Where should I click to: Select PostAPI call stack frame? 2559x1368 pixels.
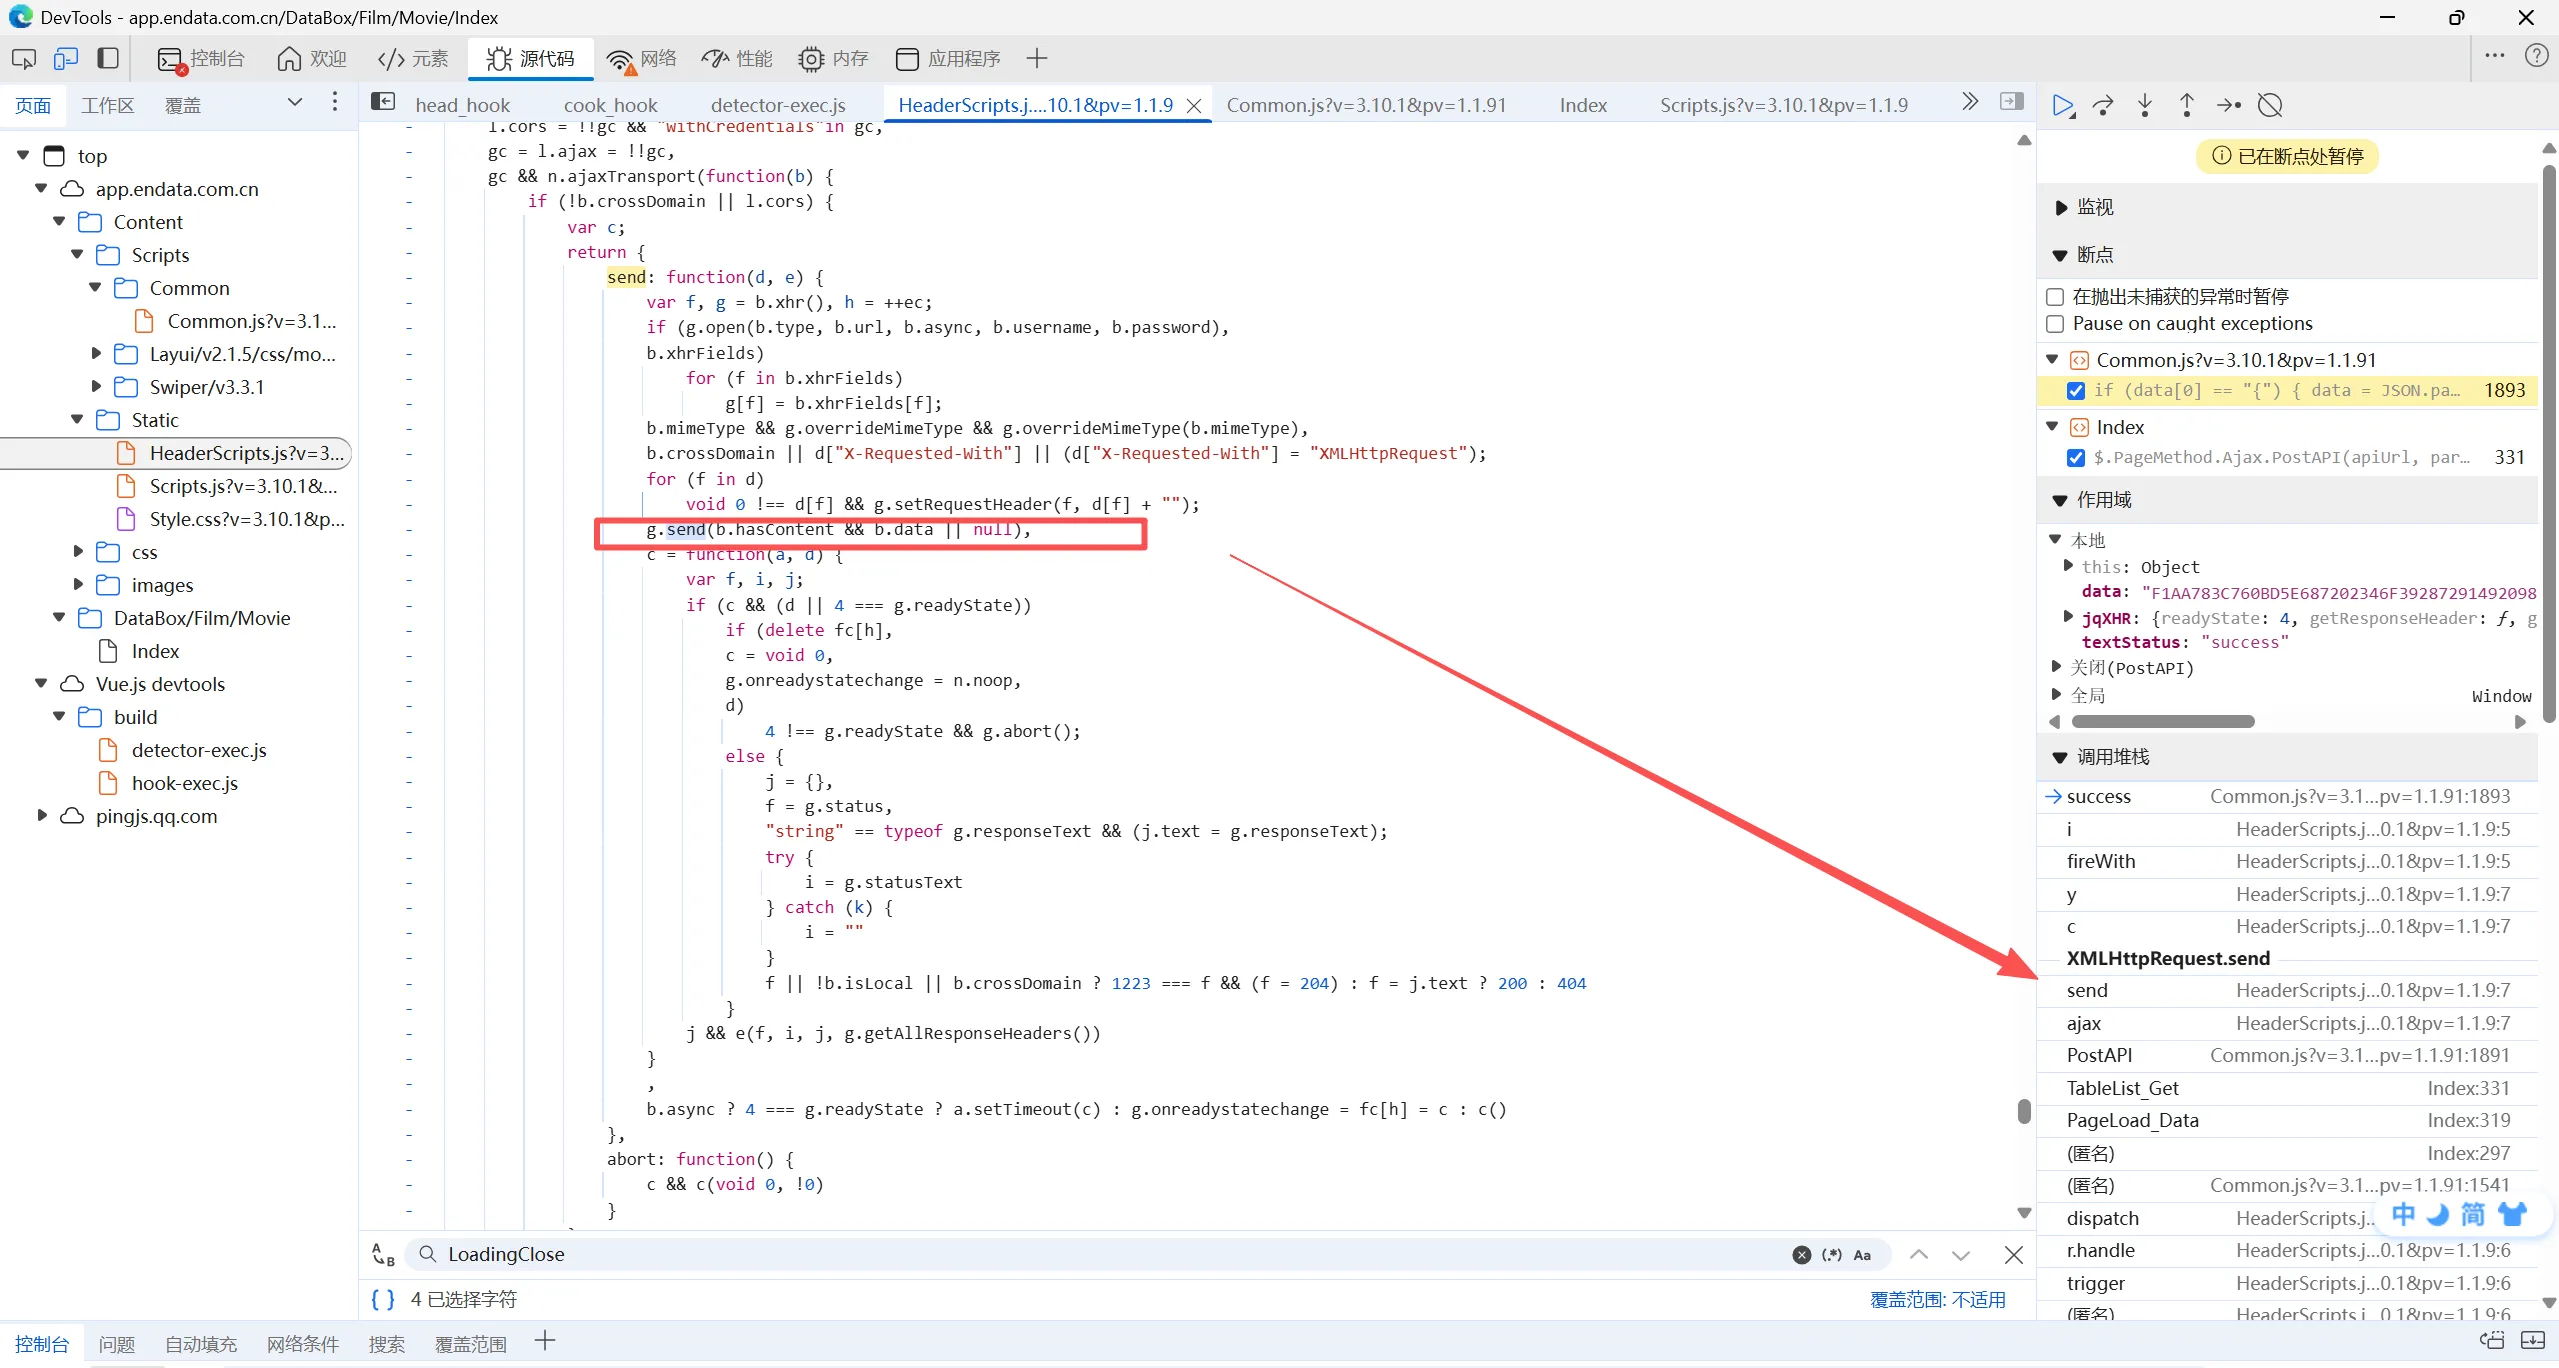click(2099, 1055)
